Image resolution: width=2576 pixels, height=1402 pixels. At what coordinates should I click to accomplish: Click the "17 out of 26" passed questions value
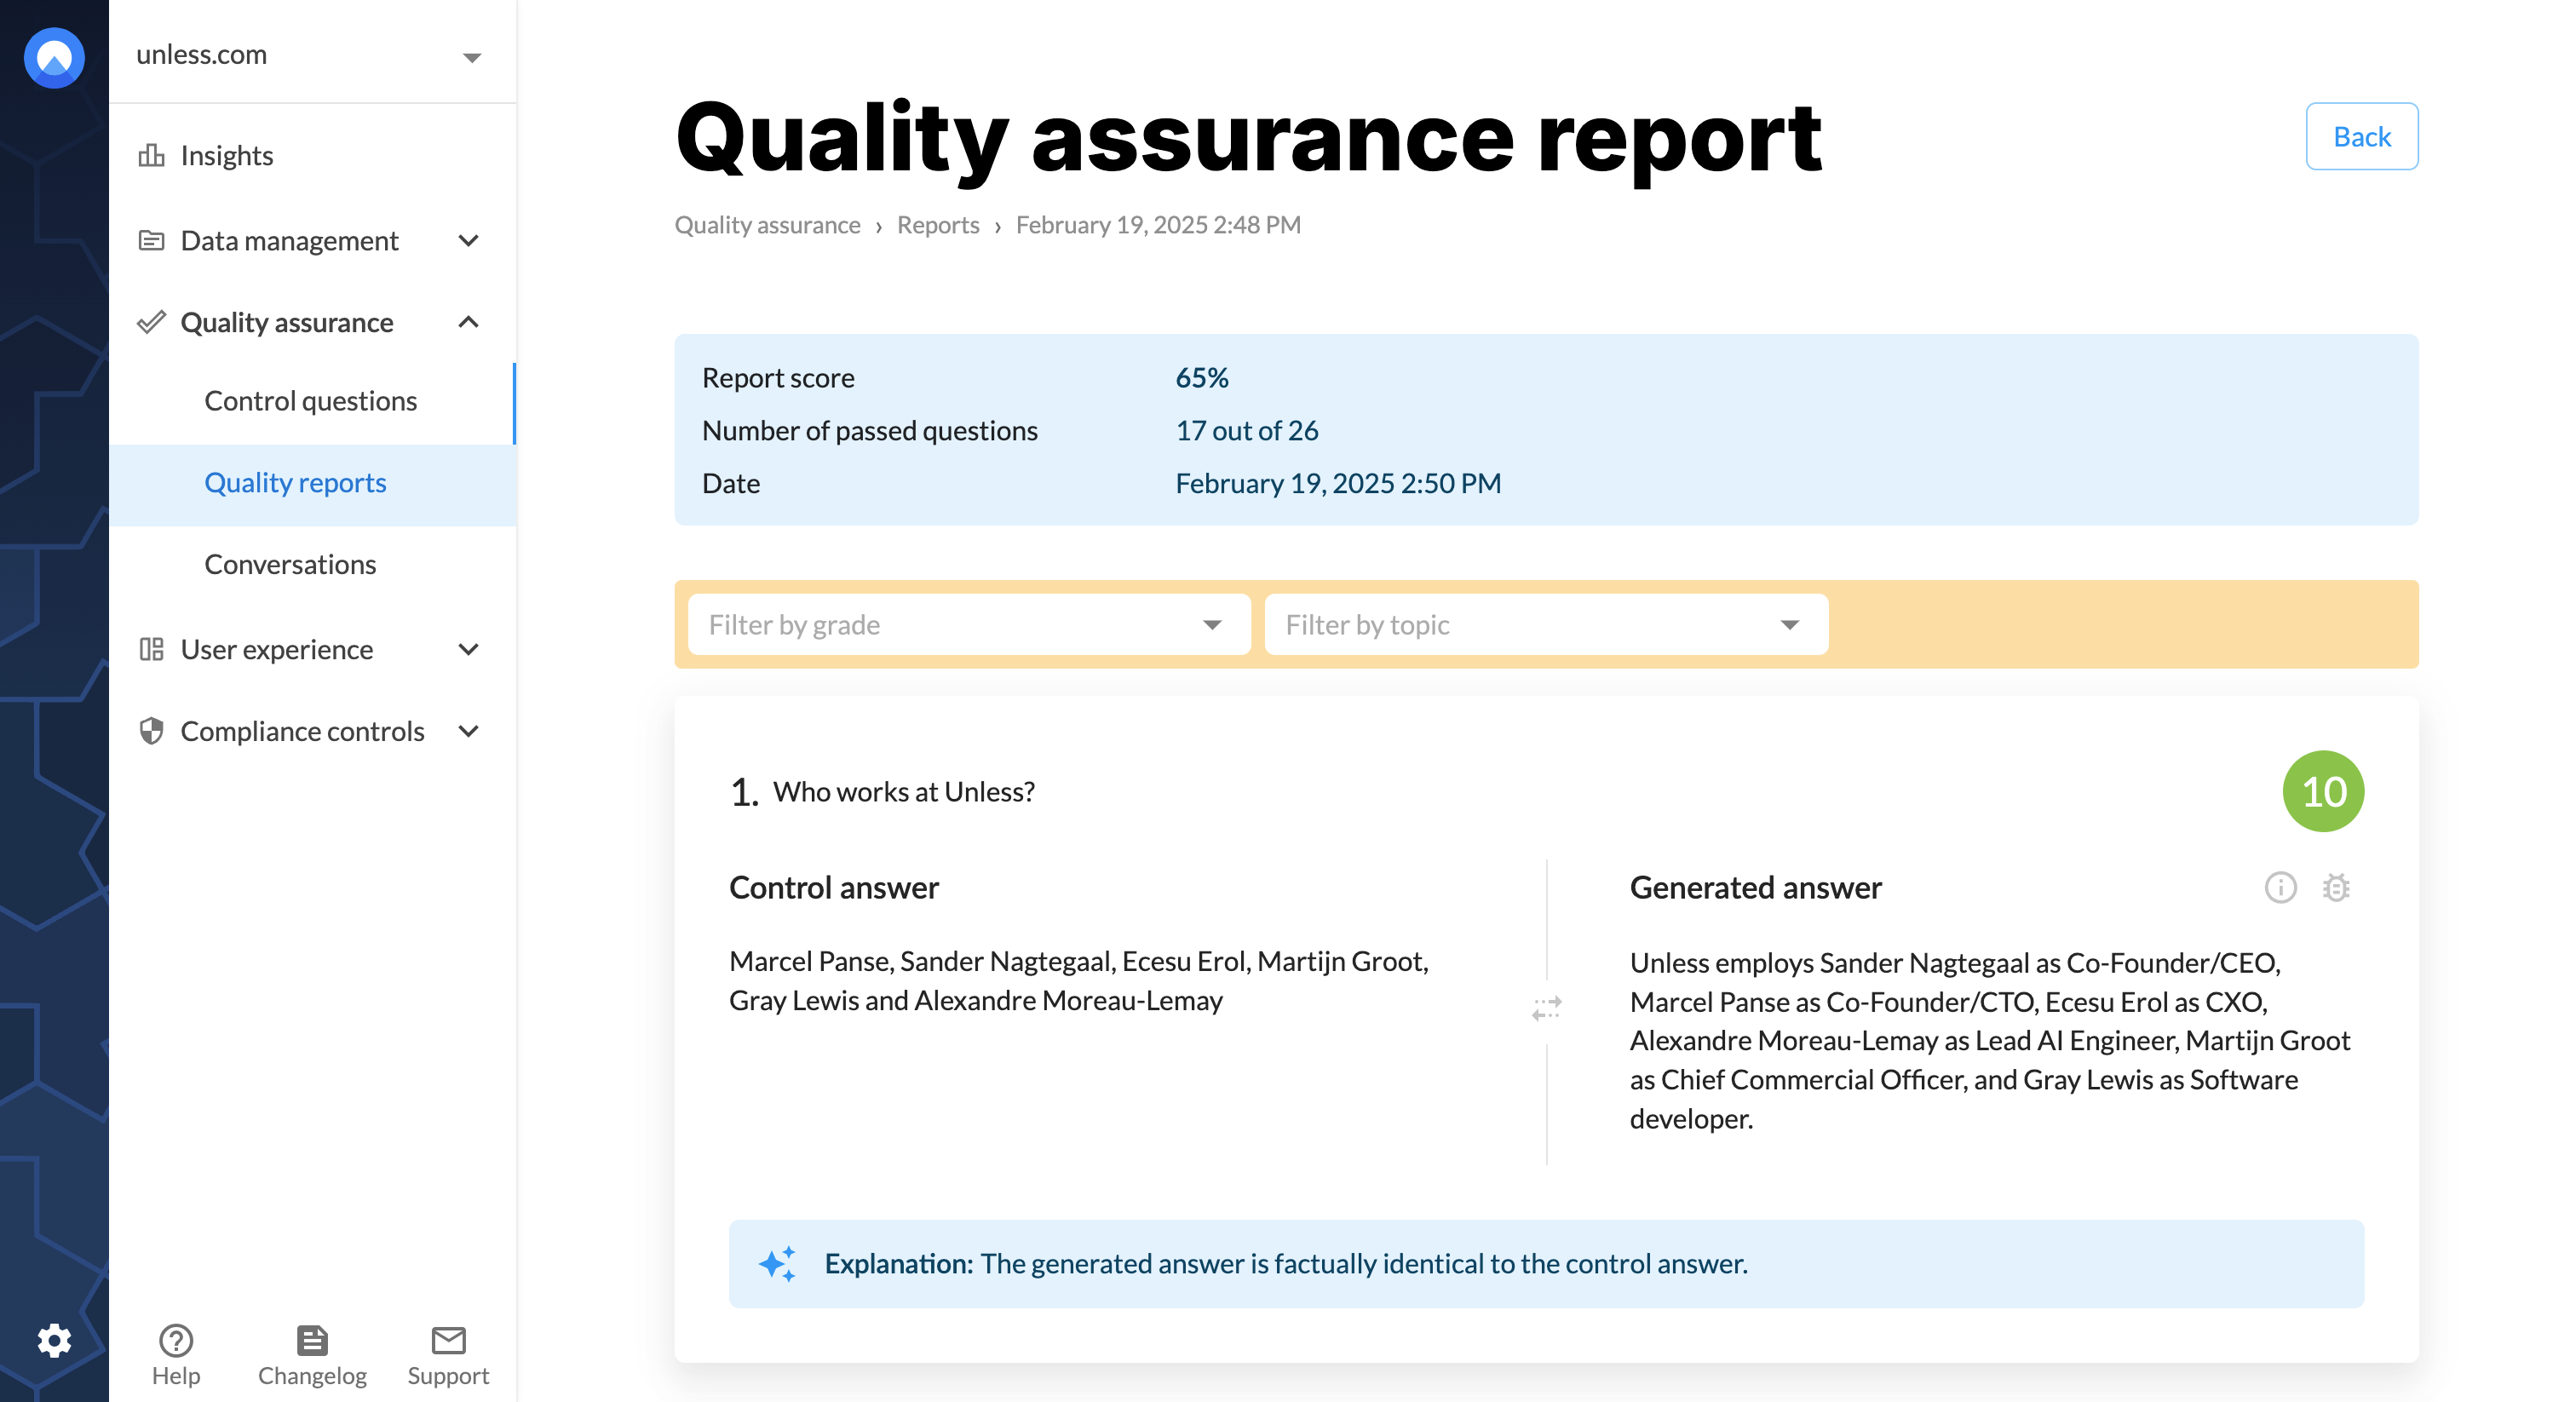click(x=1246, y=430)
